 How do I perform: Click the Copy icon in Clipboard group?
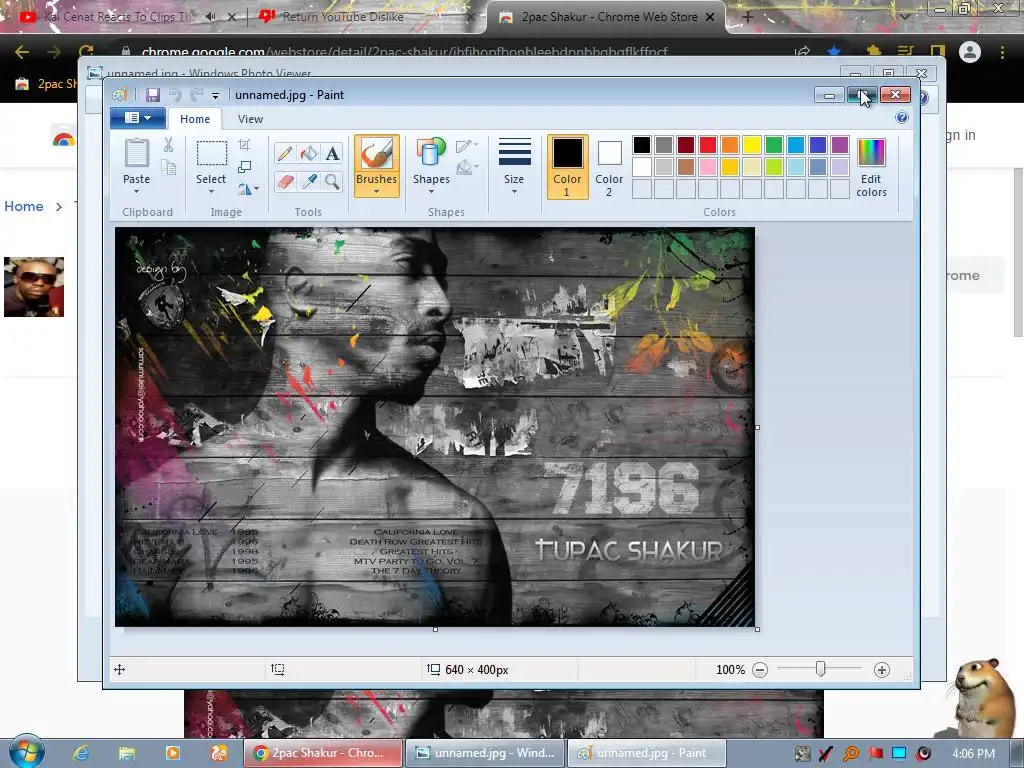click(x=168, y=168)
